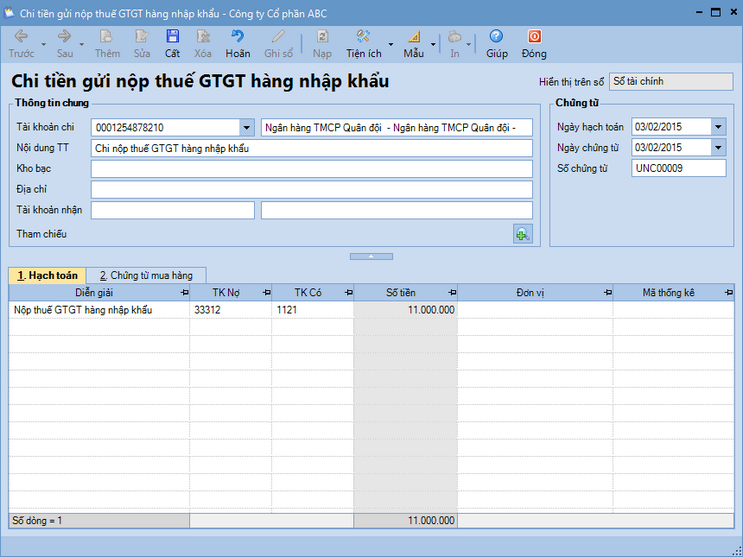Switch to 2. Chứng từ mua hàng tab
This screenshot has width=743, height=557.
[146, 275]
